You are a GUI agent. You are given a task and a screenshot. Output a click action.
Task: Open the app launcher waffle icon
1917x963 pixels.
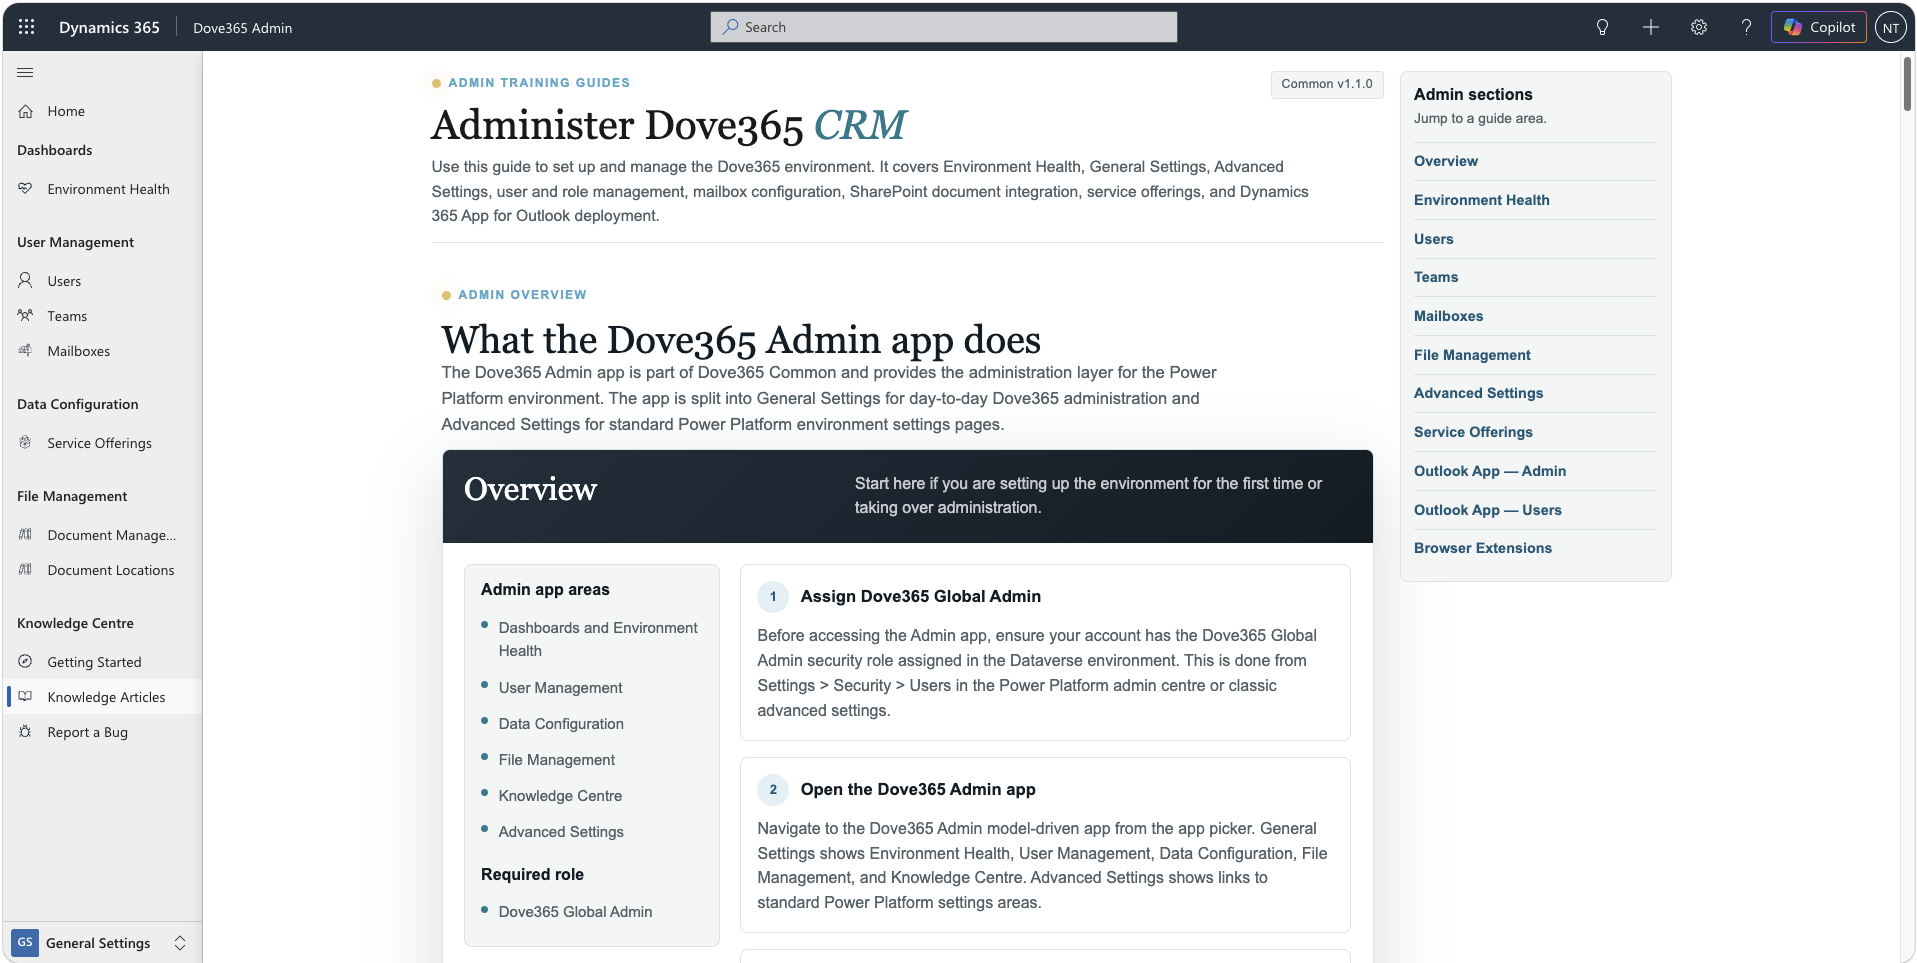pyautogui.click(x=27, y=27)
